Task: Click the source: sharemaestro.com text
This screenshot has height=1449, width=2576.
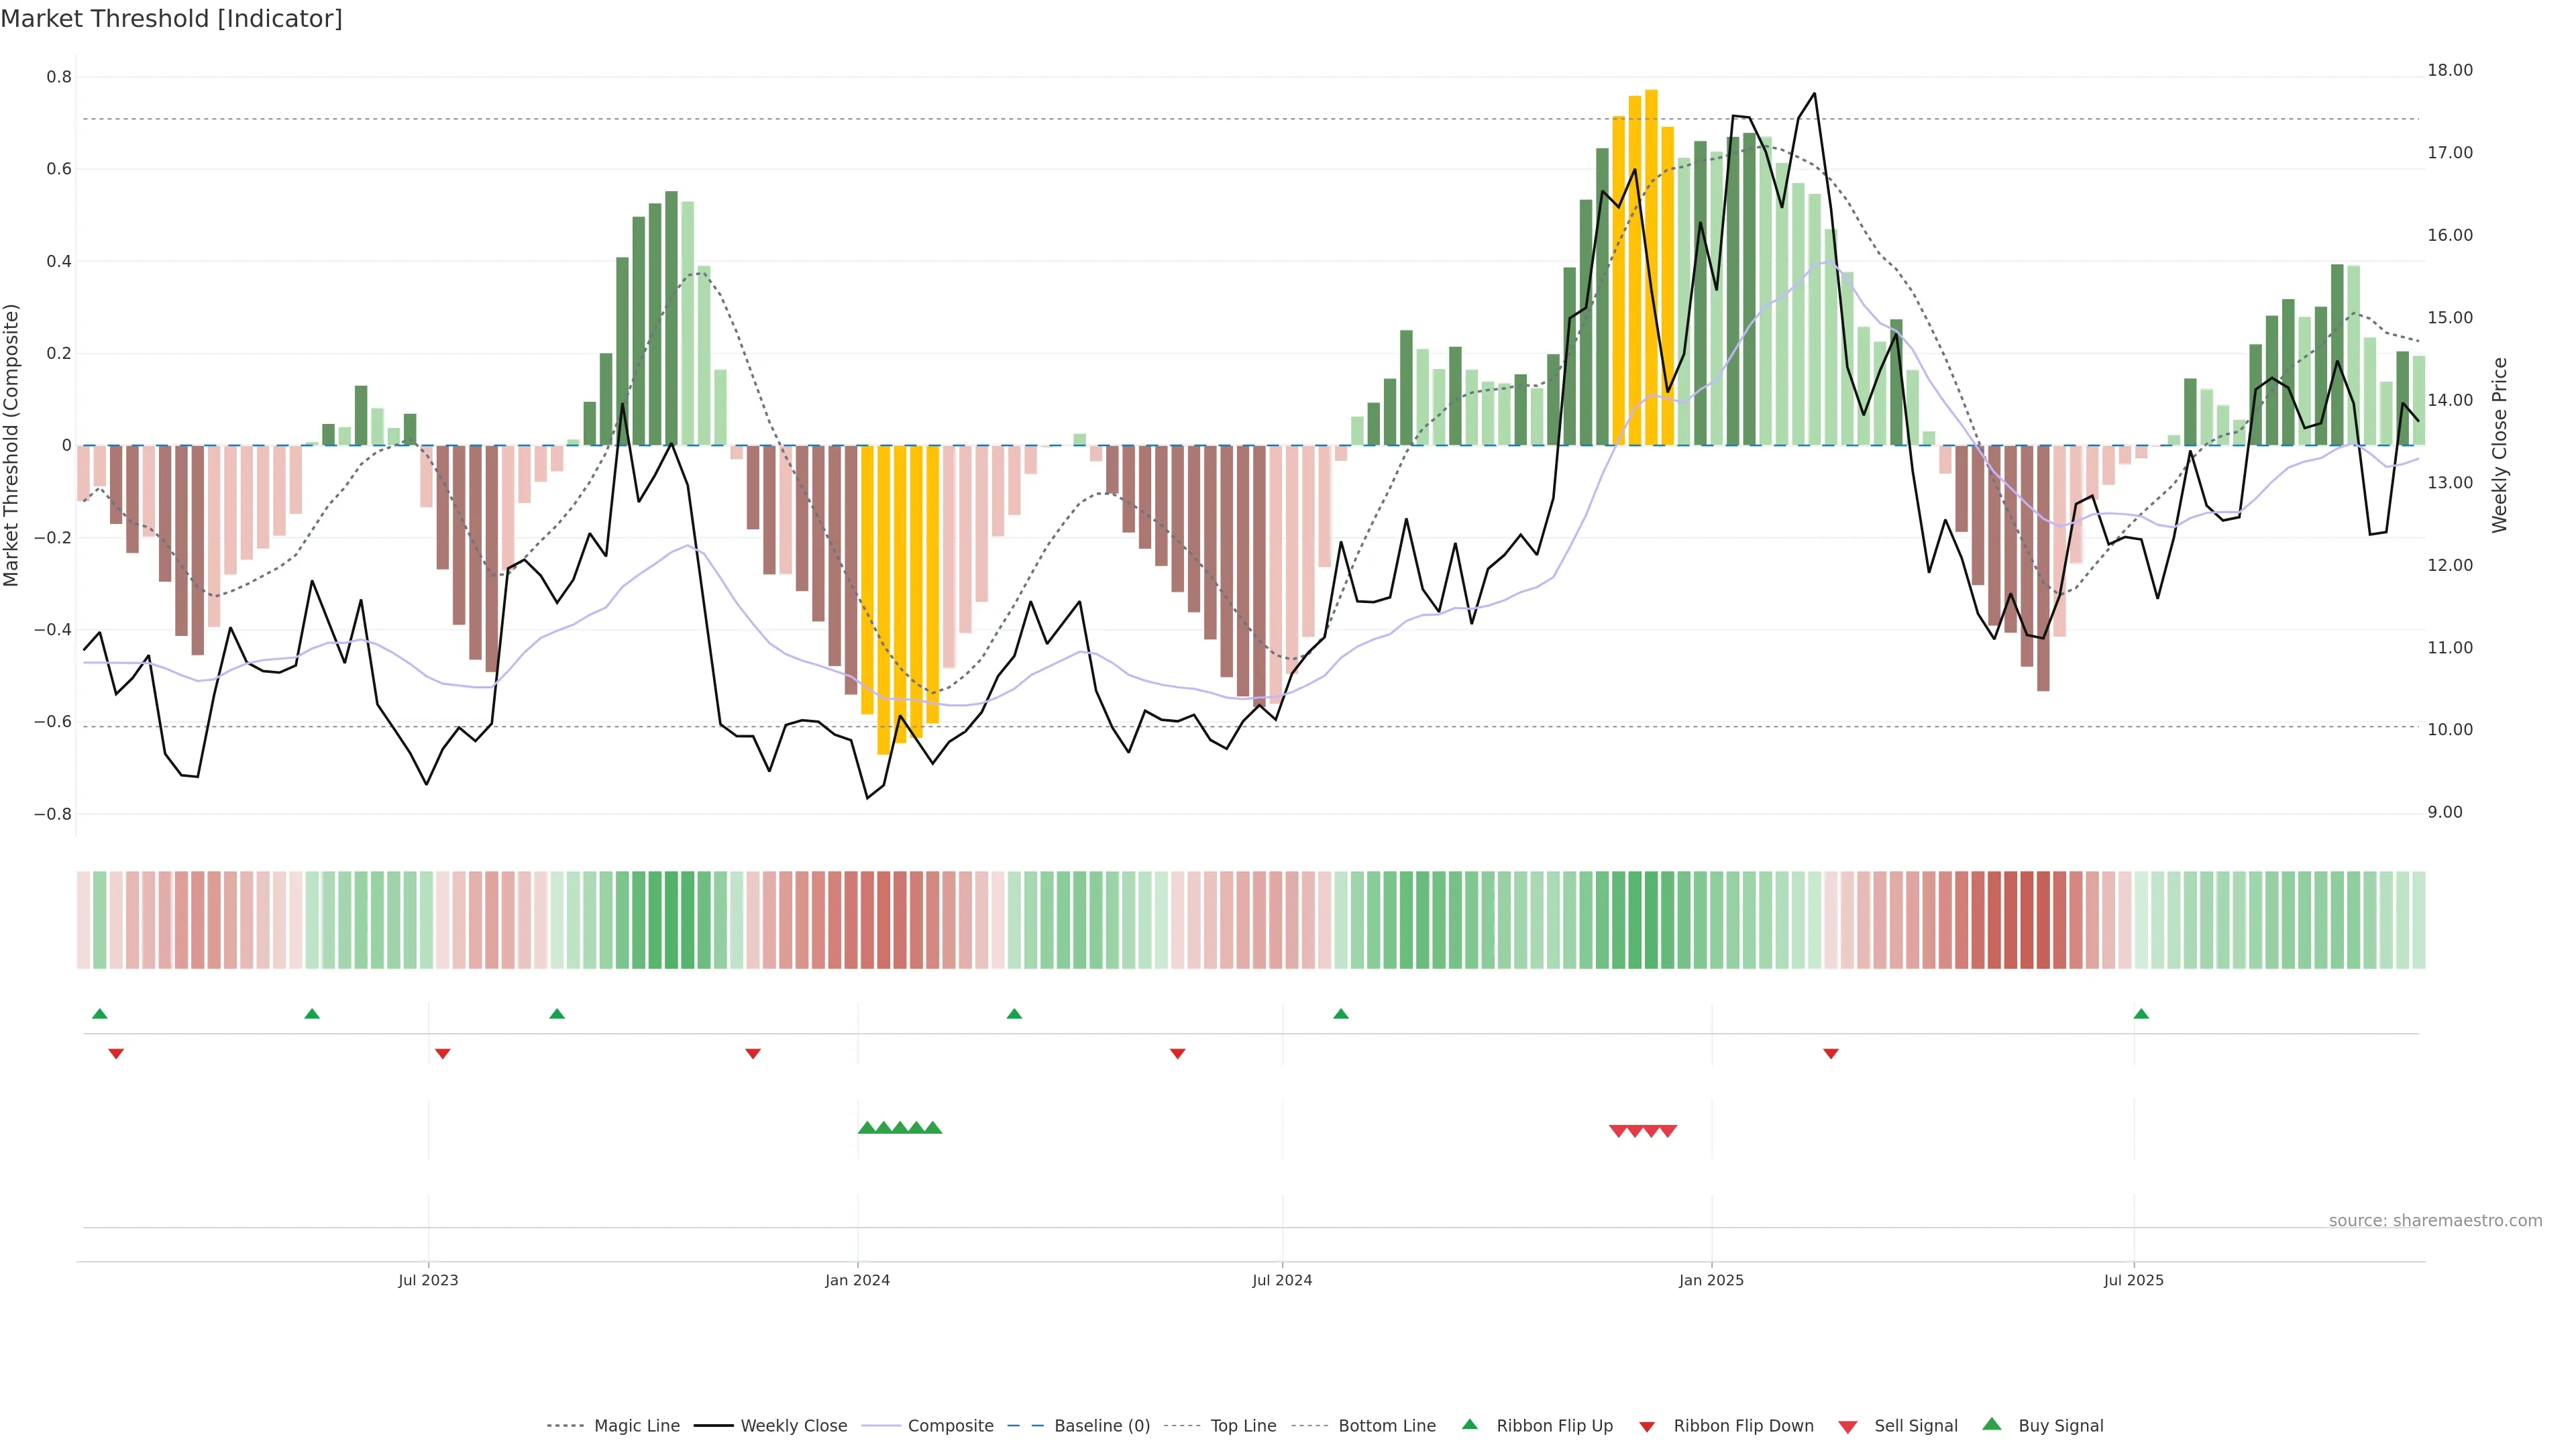Action: click(2435, 1220)
